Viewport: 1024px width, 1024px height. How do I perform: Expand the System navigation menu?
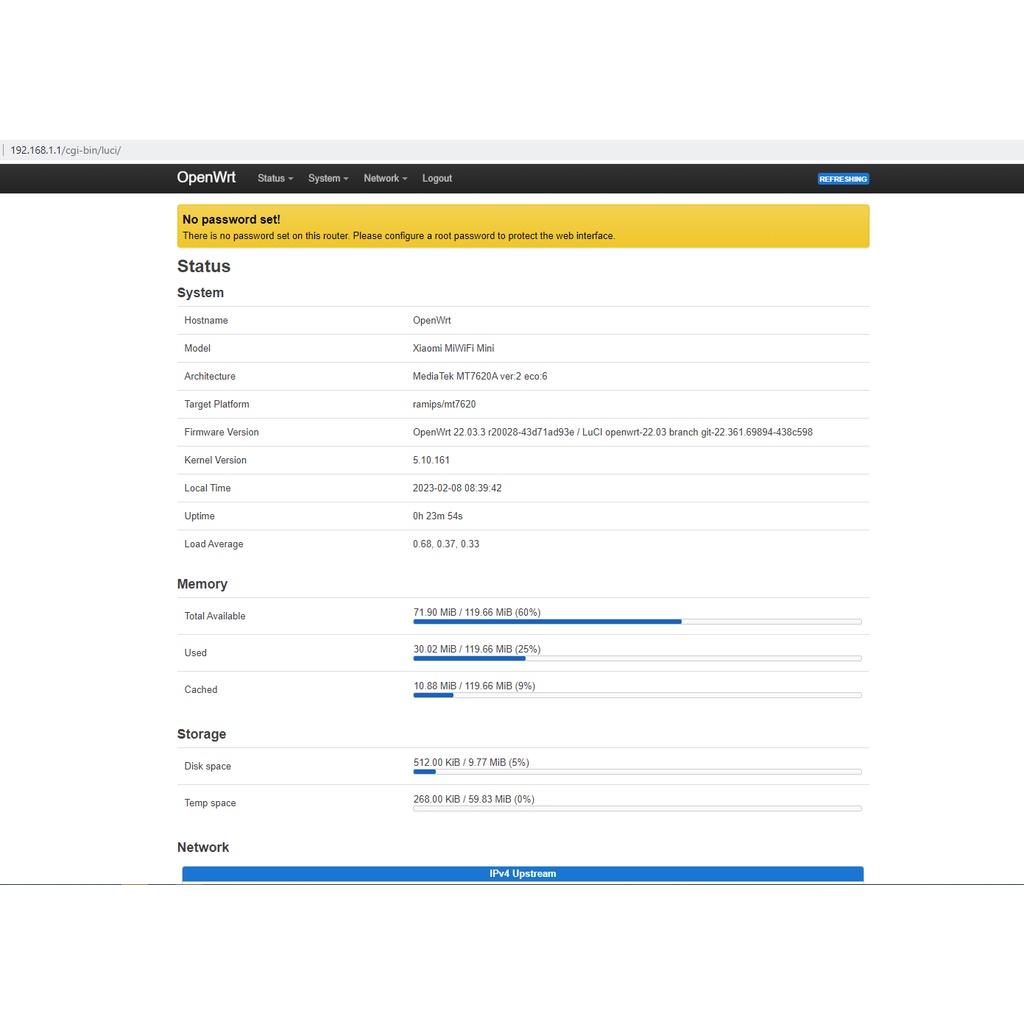[x=328, y=178]
